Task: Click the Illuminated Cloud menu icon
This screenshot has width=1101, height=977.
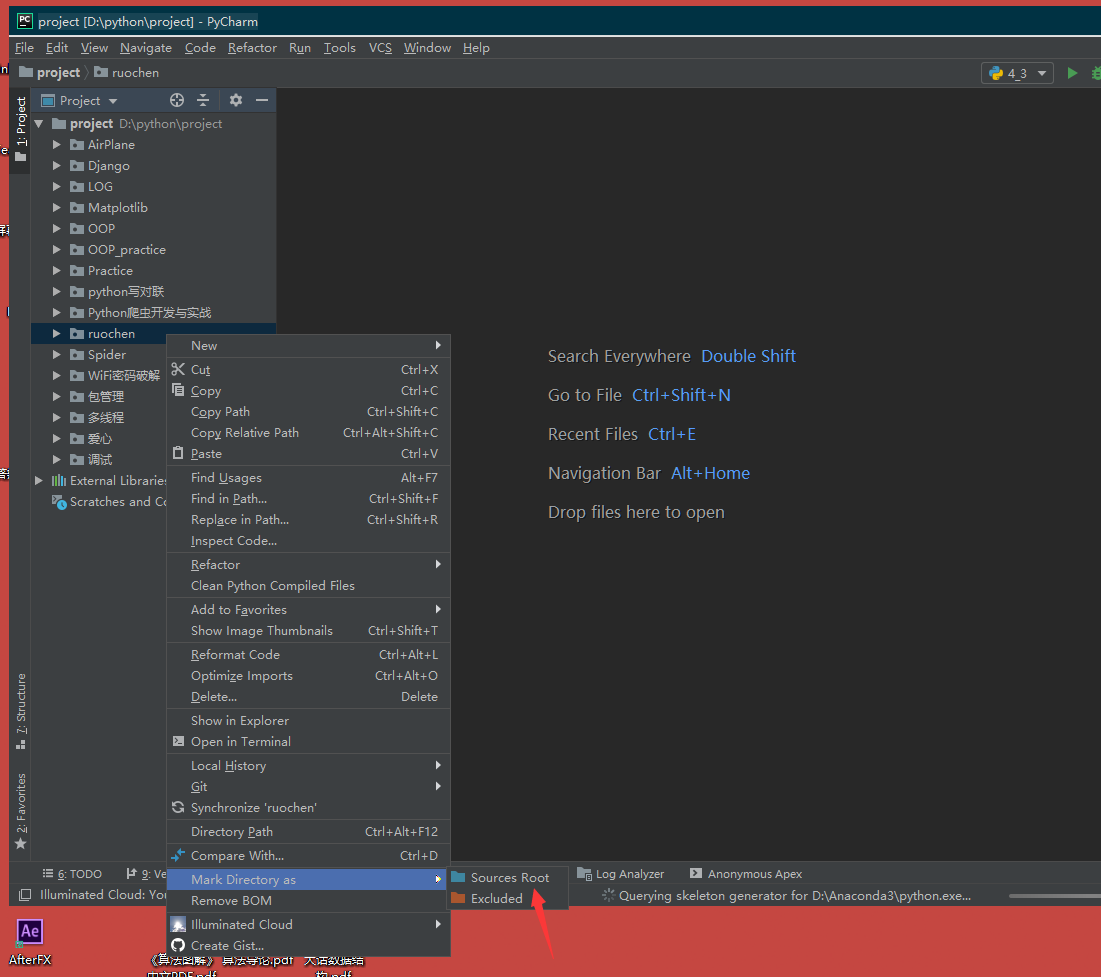Action: tap(178, 924)
